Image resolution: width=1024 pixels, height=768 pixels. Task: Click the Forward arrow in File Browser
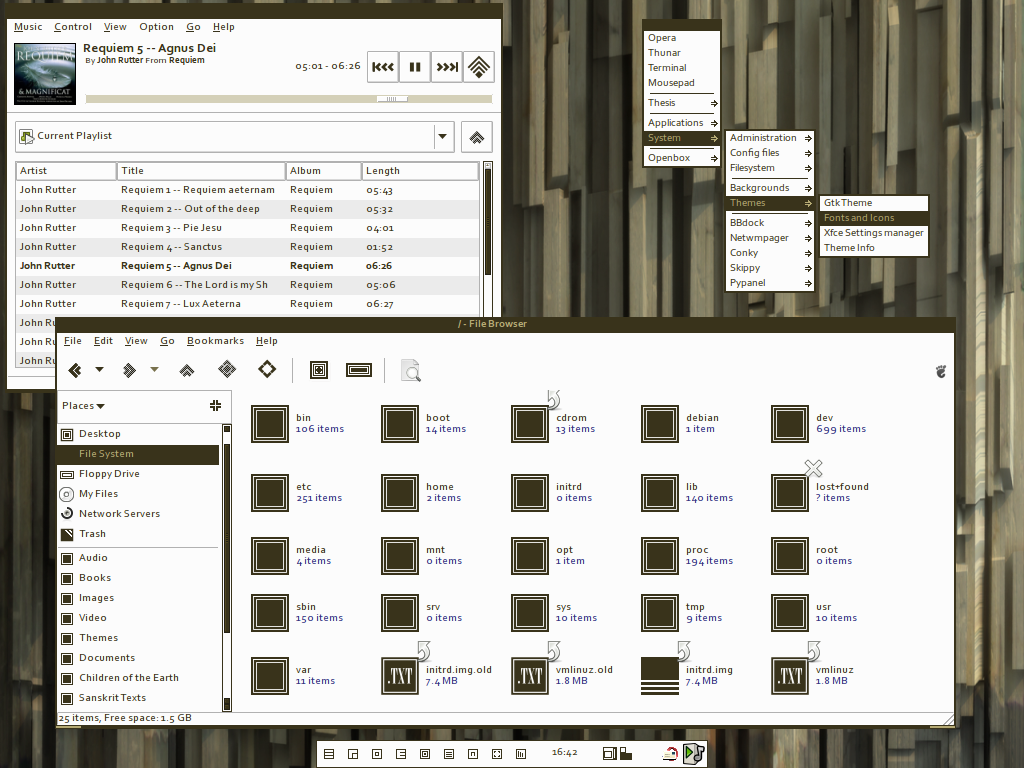[x=129, y=370]
